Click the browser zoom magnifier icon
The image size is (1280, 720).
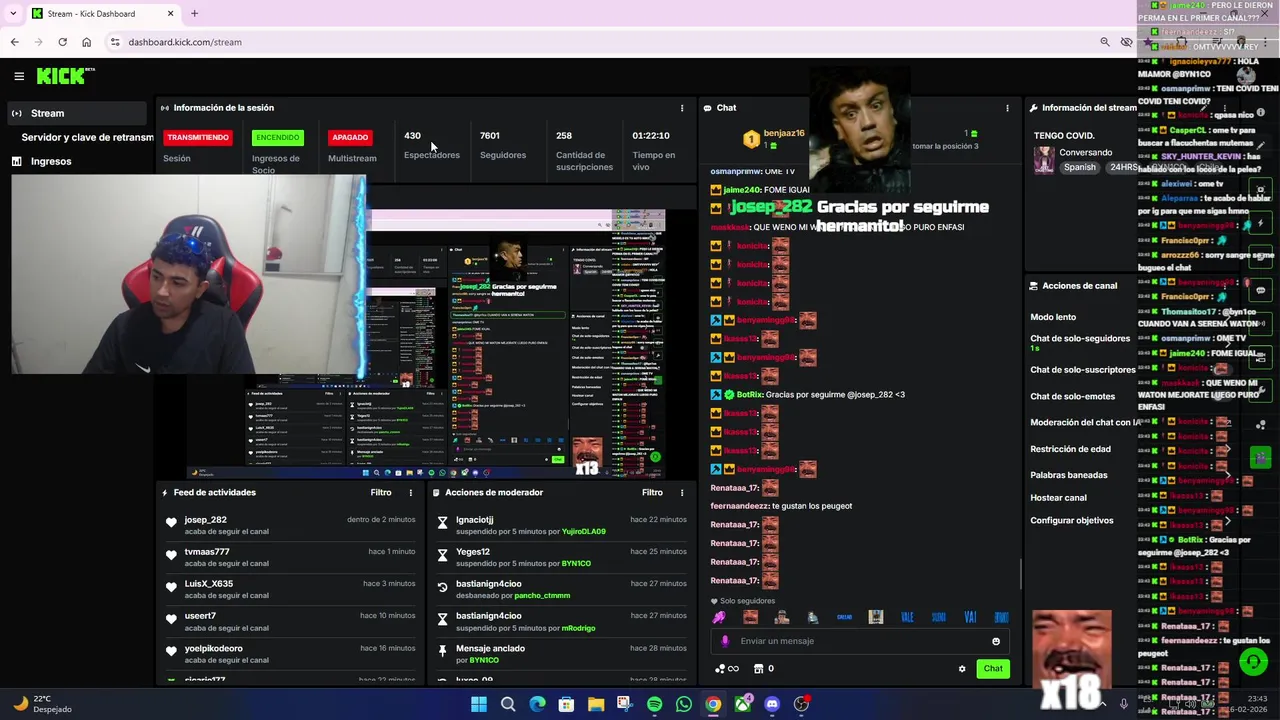coord(1104,42)
